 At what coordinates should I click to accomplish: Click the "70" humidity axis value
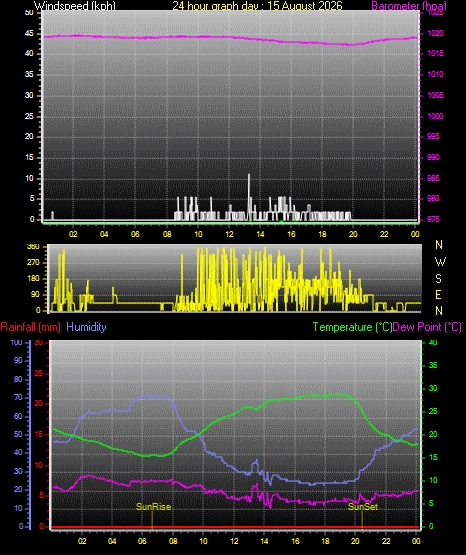click(x=18, y=397)
